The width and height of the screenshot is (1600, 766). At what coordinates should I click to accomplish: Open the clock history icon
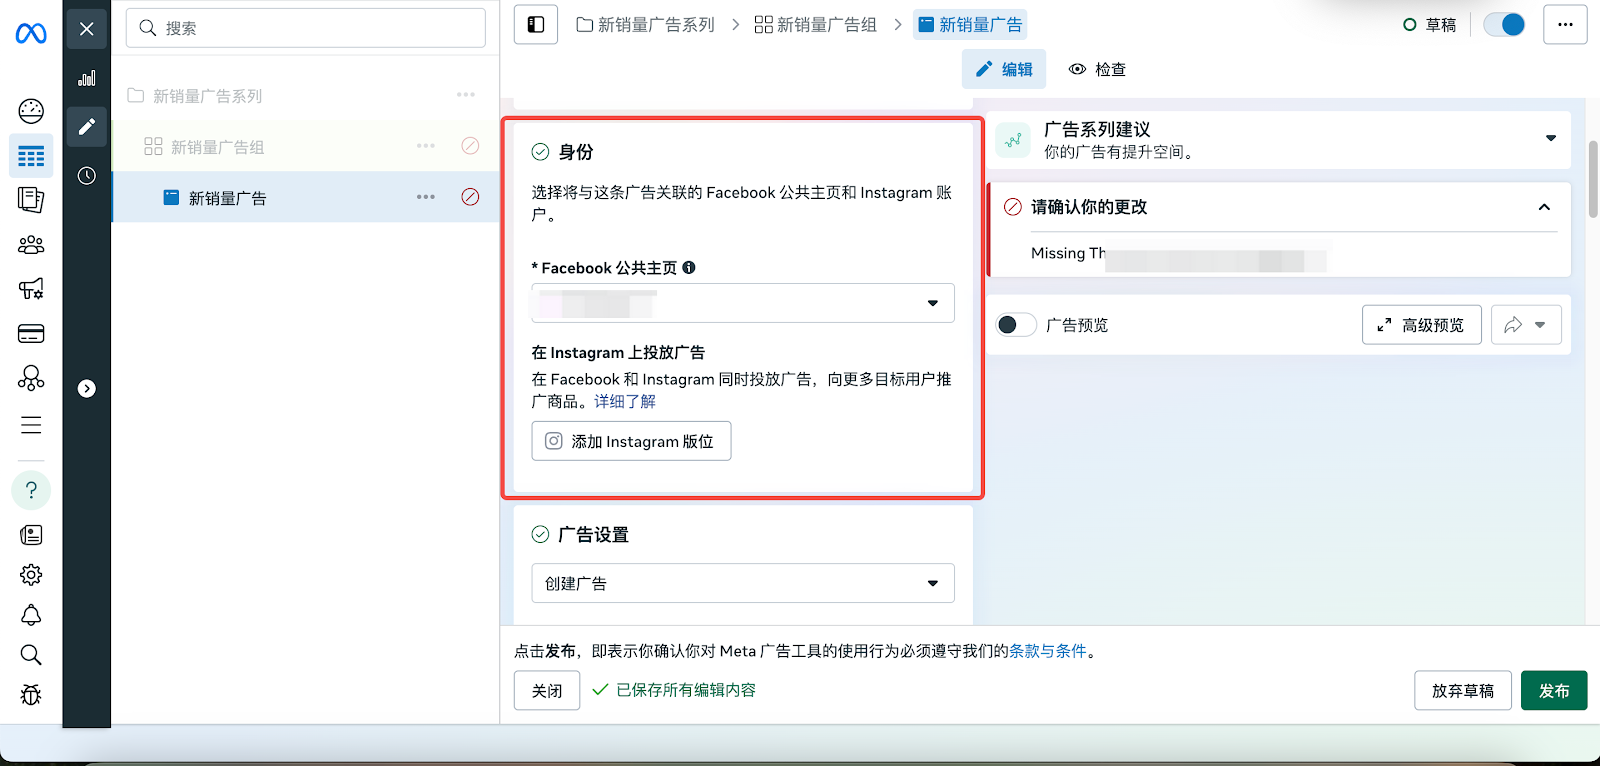click(87, 176)
